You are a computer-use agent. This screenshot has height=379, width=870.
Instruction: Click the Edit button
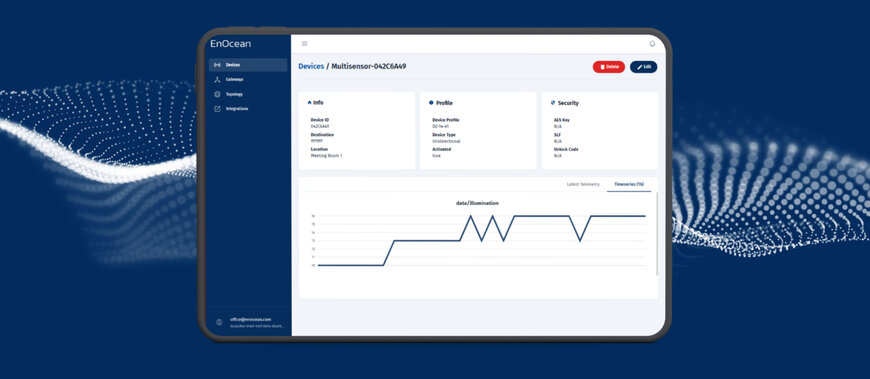pos(644,67)
